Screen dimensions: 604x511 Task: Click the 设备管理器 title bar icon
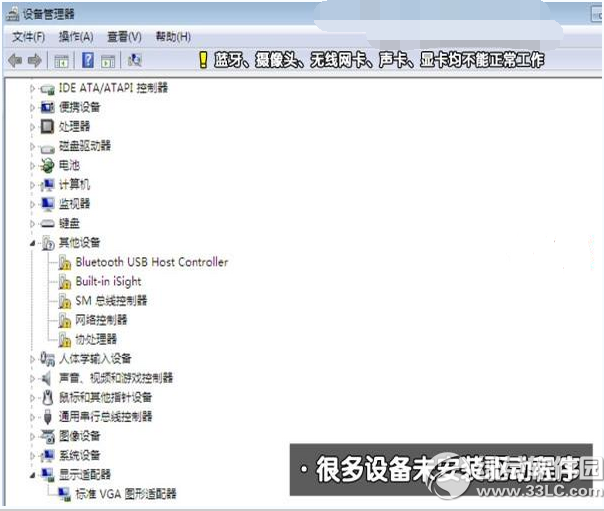(x=12, y=14)
